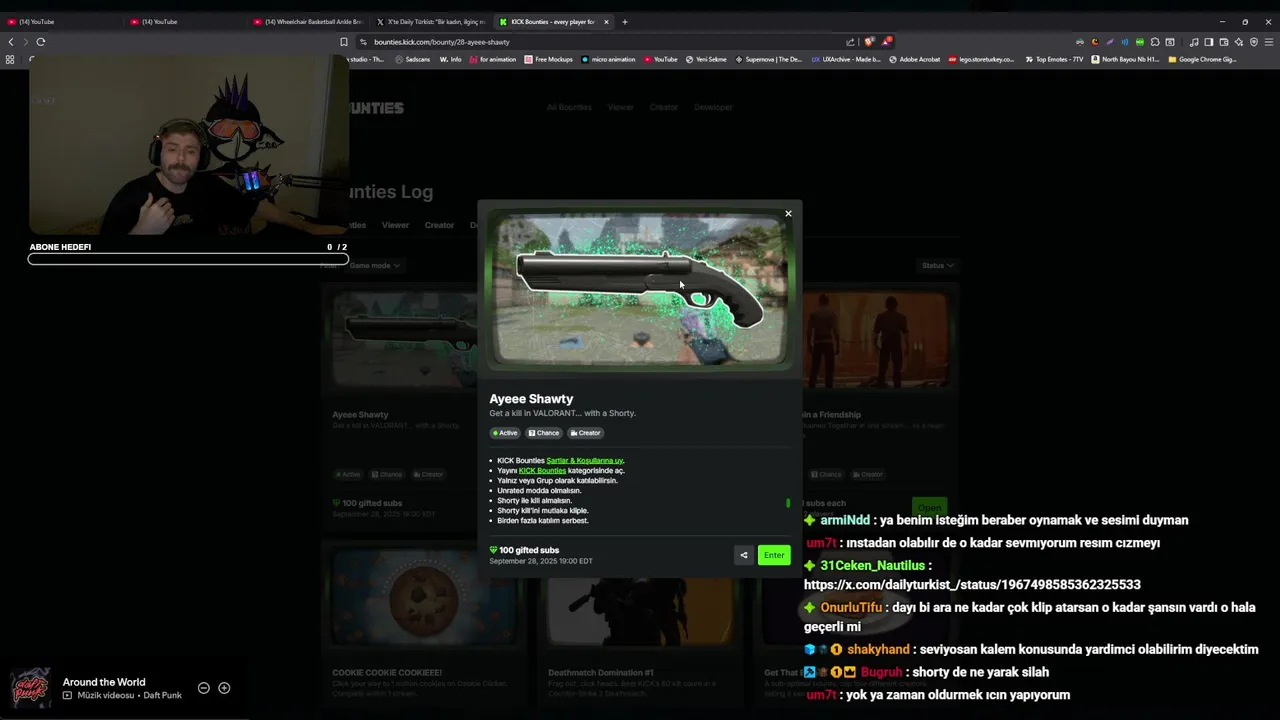Click the armiNdd username in chat

(x=845, y=521)
